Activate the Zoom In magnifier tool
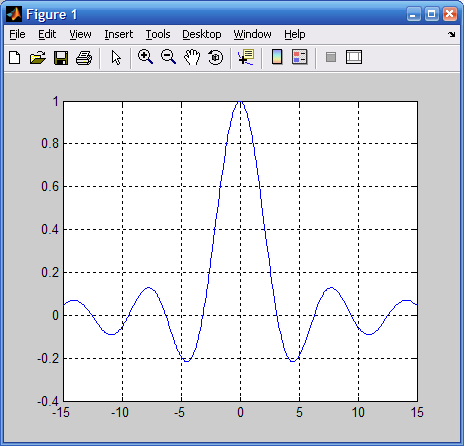 (x=145, y=57)
